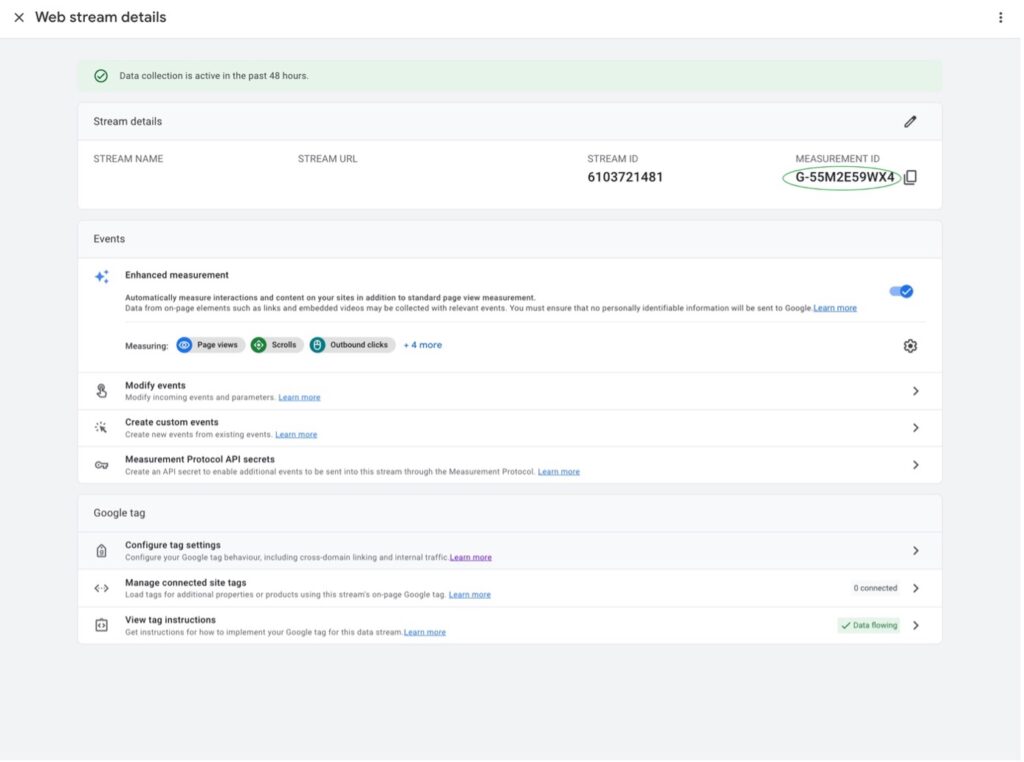
Task: Click the Manage connected site tags icon
Action: coord(101,588)
